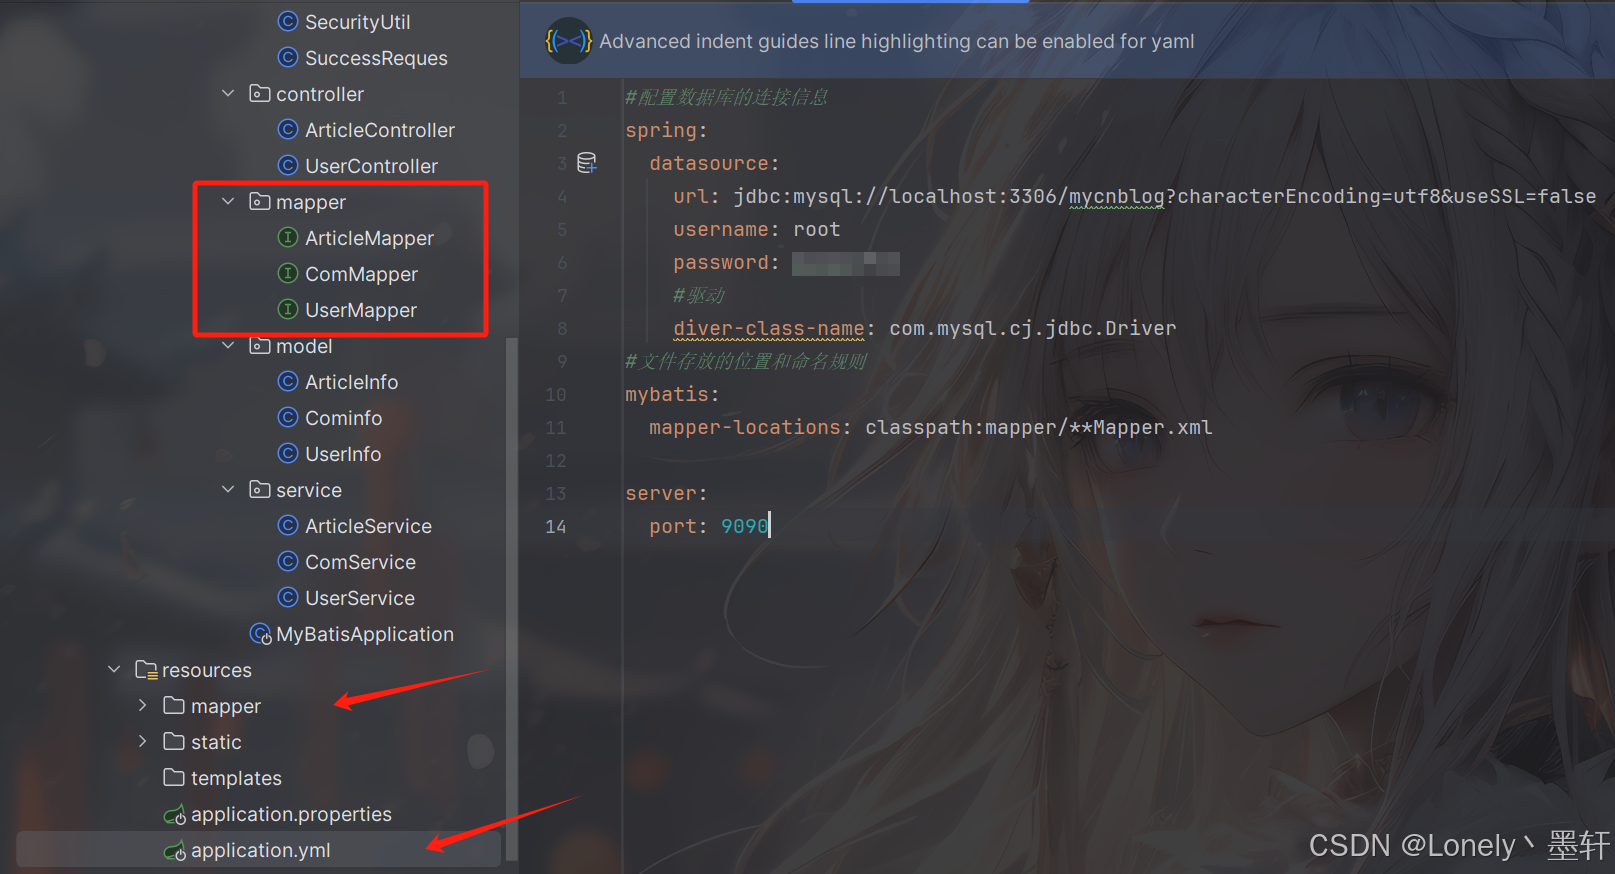This screenshot has width=1615, height=874.
Task: Select the templates folder row
Action: tap(258, 778)
